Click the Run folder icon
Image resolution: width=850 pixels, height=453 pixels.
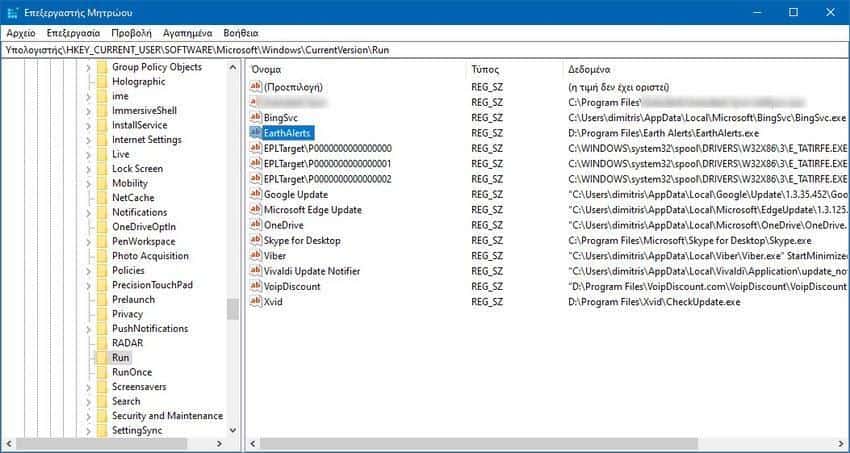pyautogui.click(x=101, y=358)
